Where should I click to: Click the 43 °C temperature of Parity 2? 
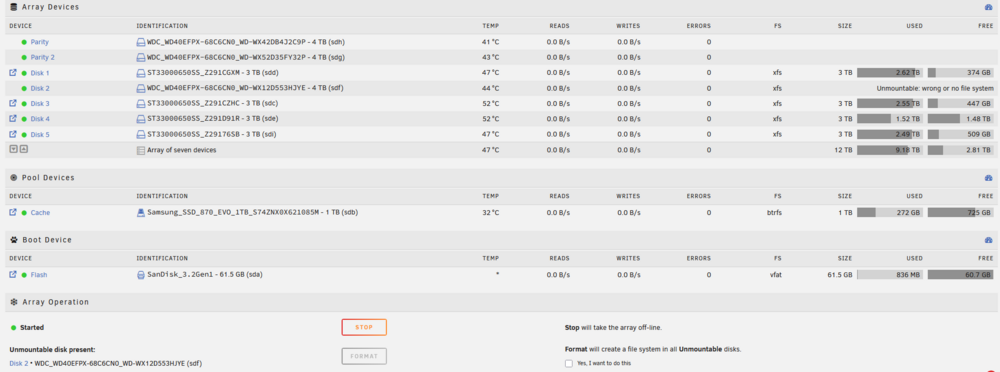[490, 57]
